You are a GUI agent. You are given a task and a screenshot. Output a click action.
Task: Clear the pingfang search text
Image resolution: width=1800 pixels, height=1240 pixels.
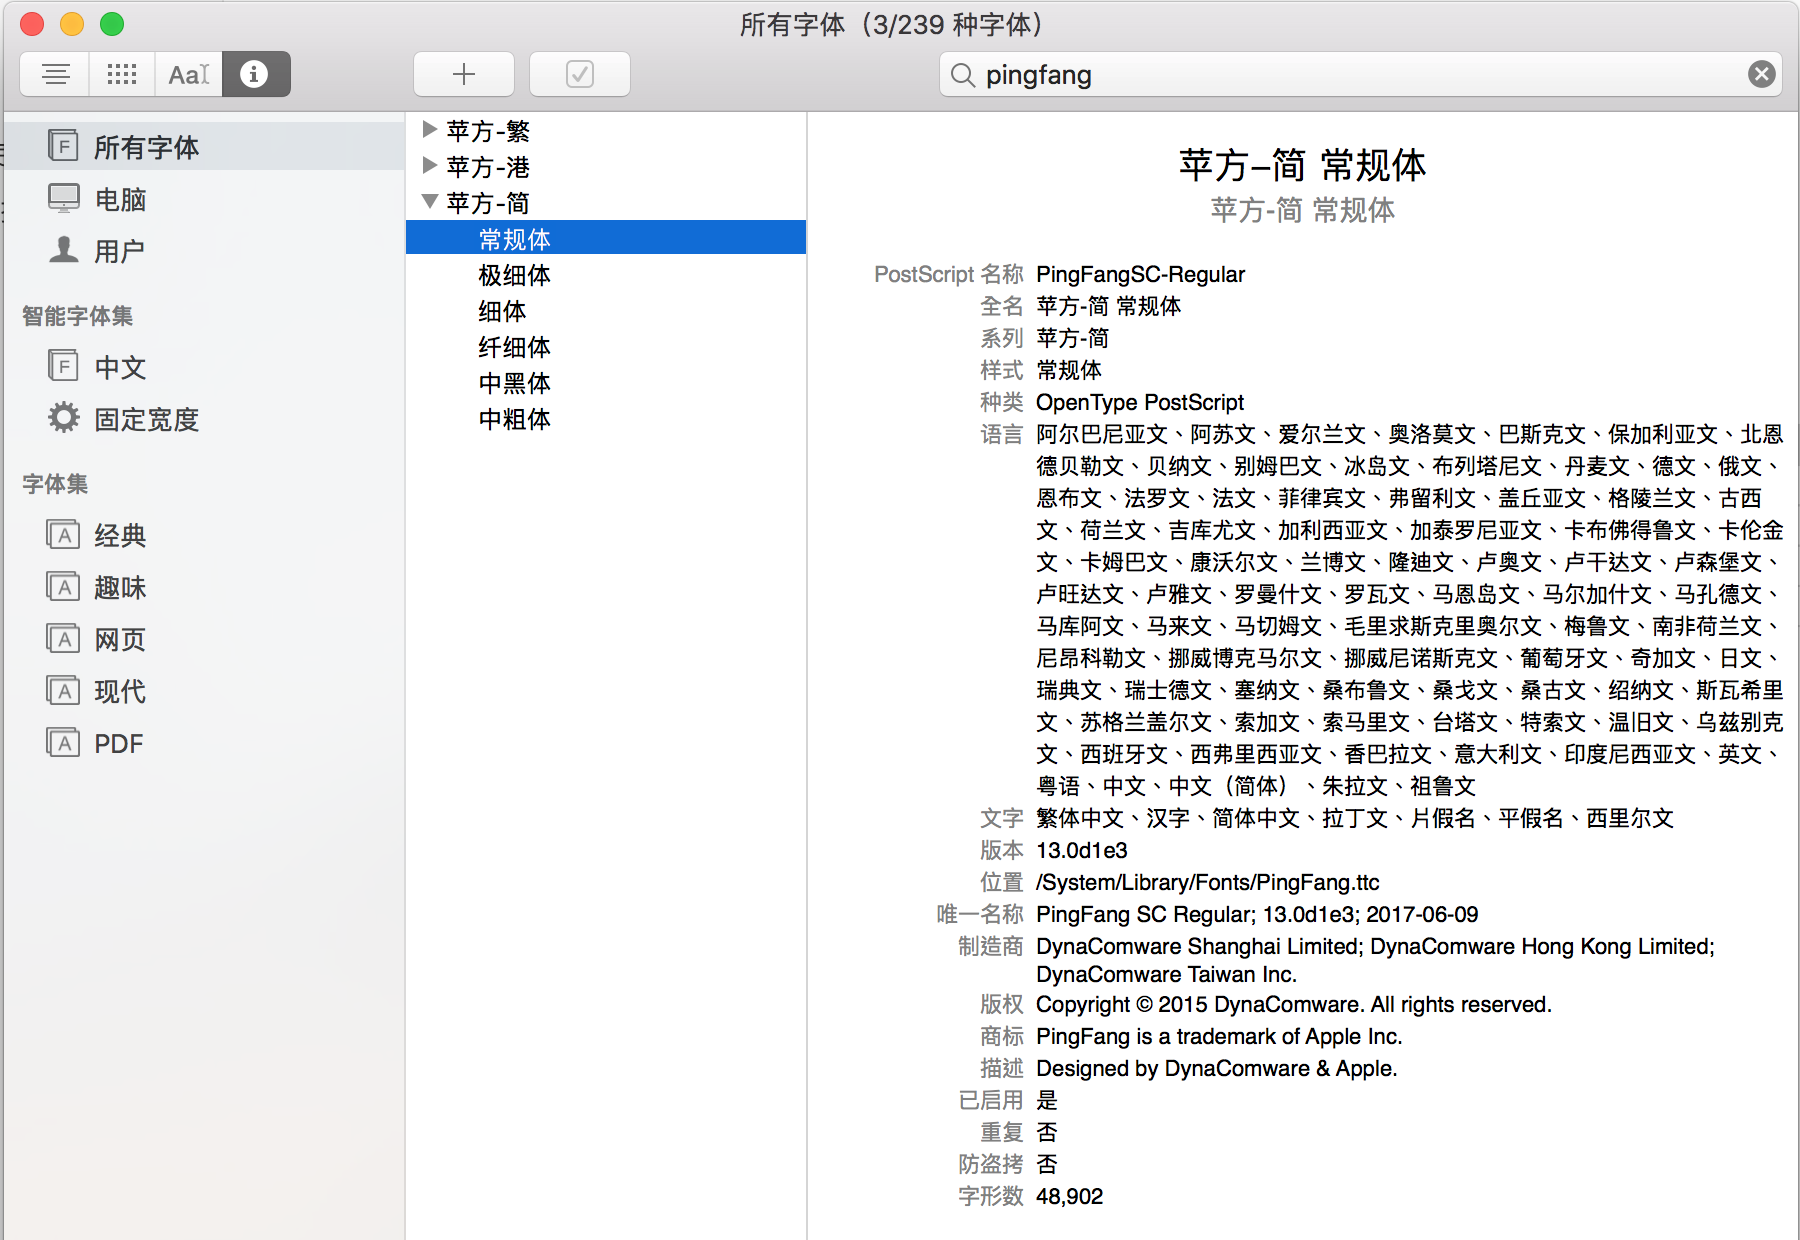click(1762, 74)
